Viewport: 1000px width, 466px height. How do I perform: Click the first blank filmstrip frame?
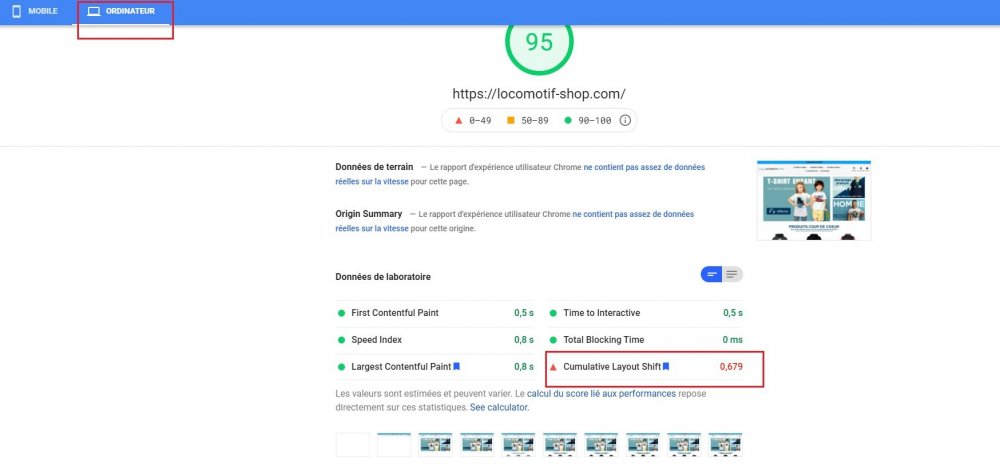tap(353, 445)
